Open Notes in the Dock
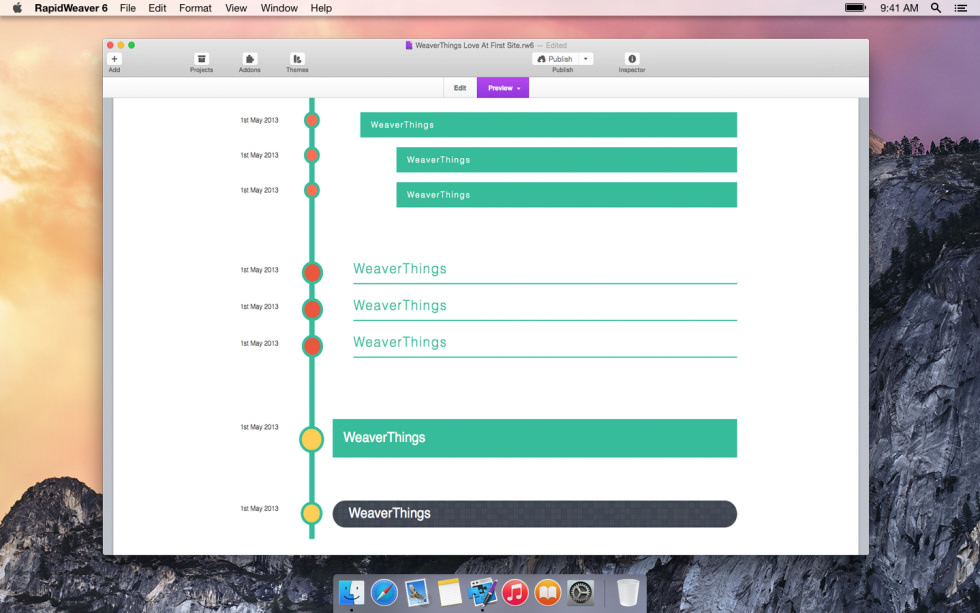 (x=449, y=592)
